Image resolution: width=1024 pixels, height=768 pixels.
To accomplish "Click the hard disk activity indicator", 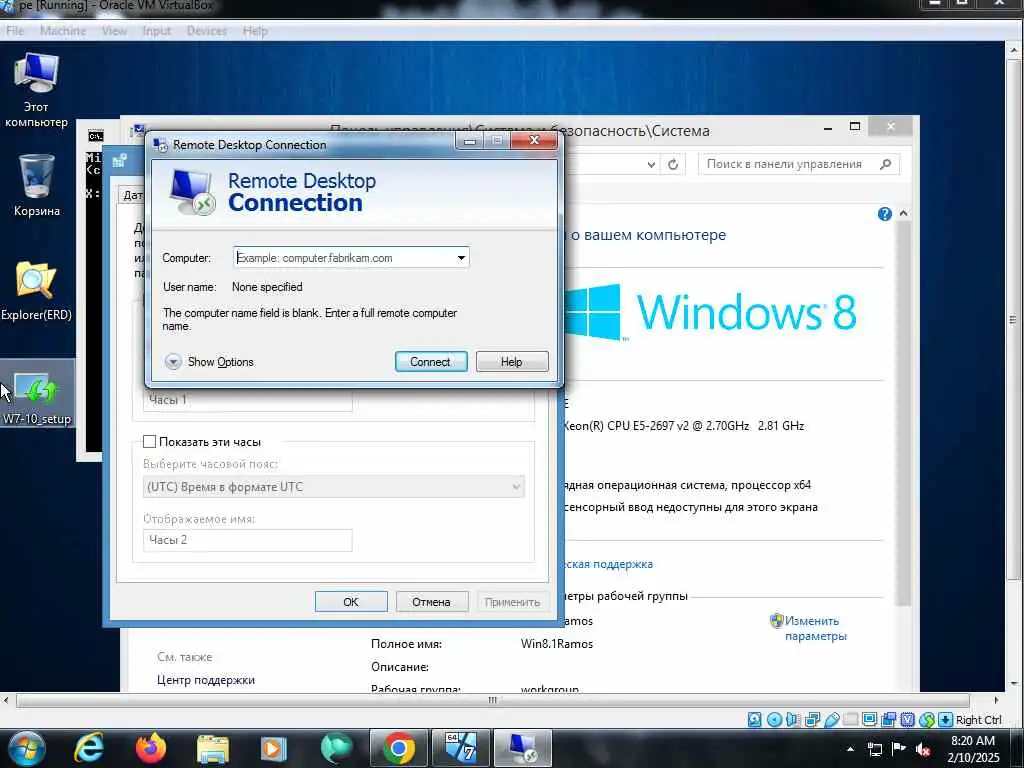I will 755,720.
